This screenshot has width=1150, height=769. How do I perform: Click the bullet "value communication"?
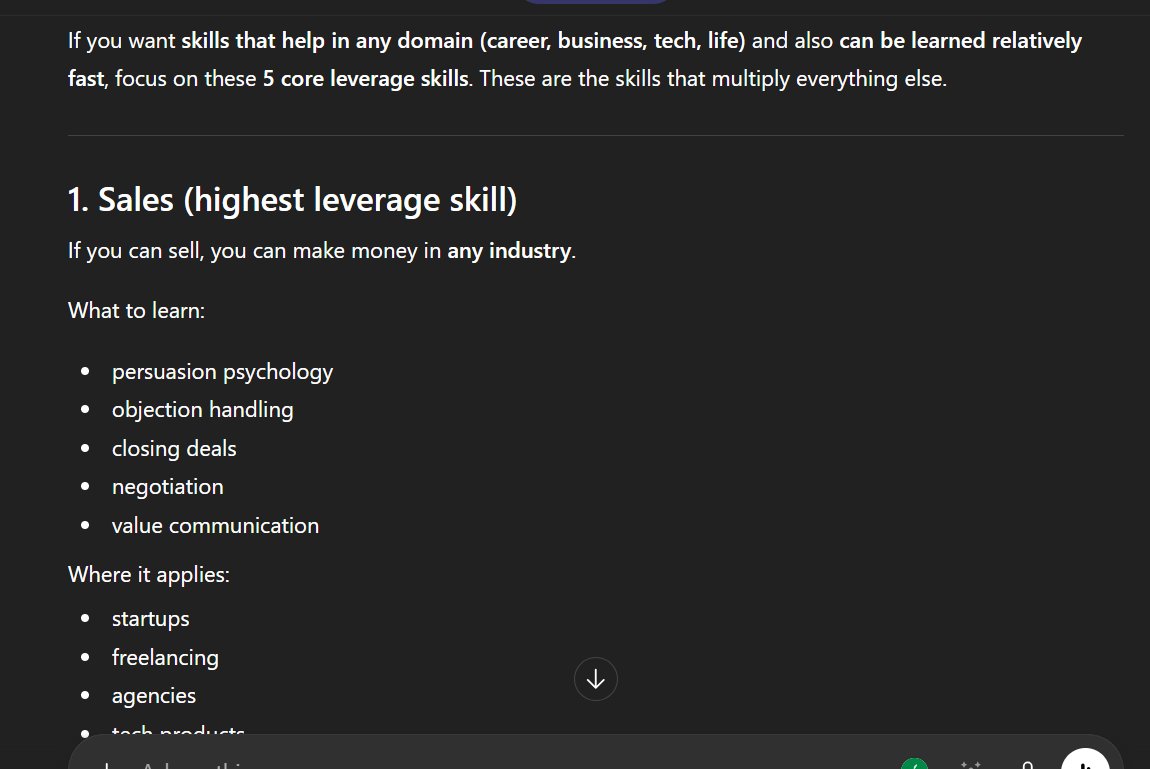215,526
